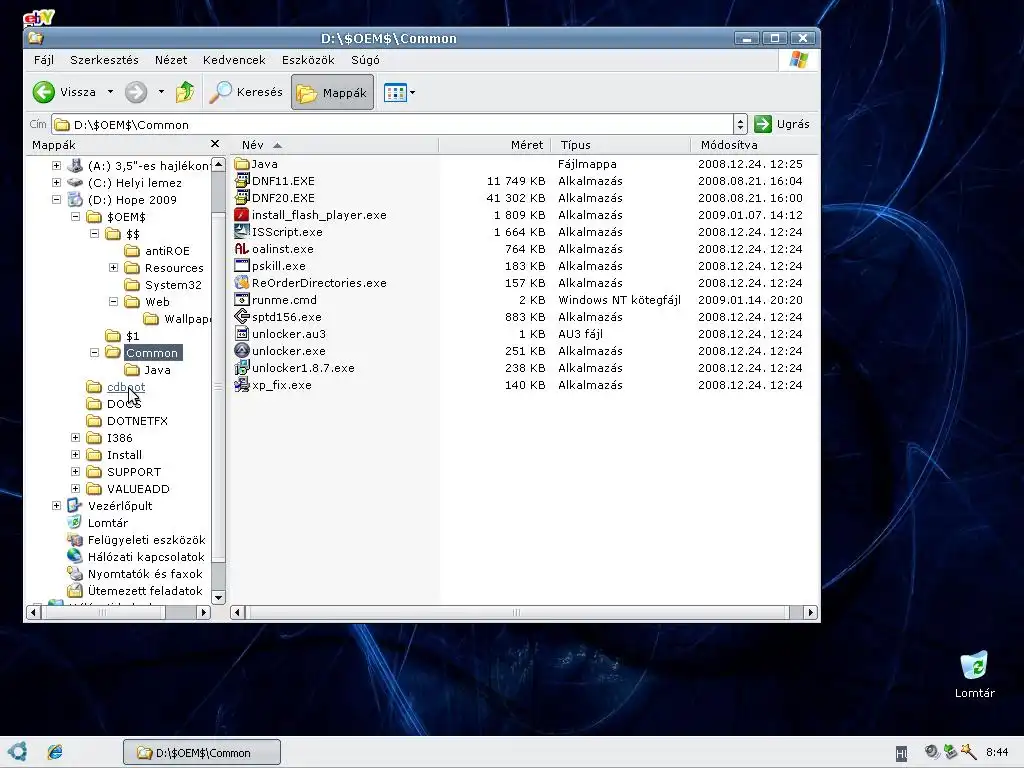
Task: Click file list horizontal scroll right arrow
Action: point(810,613)
